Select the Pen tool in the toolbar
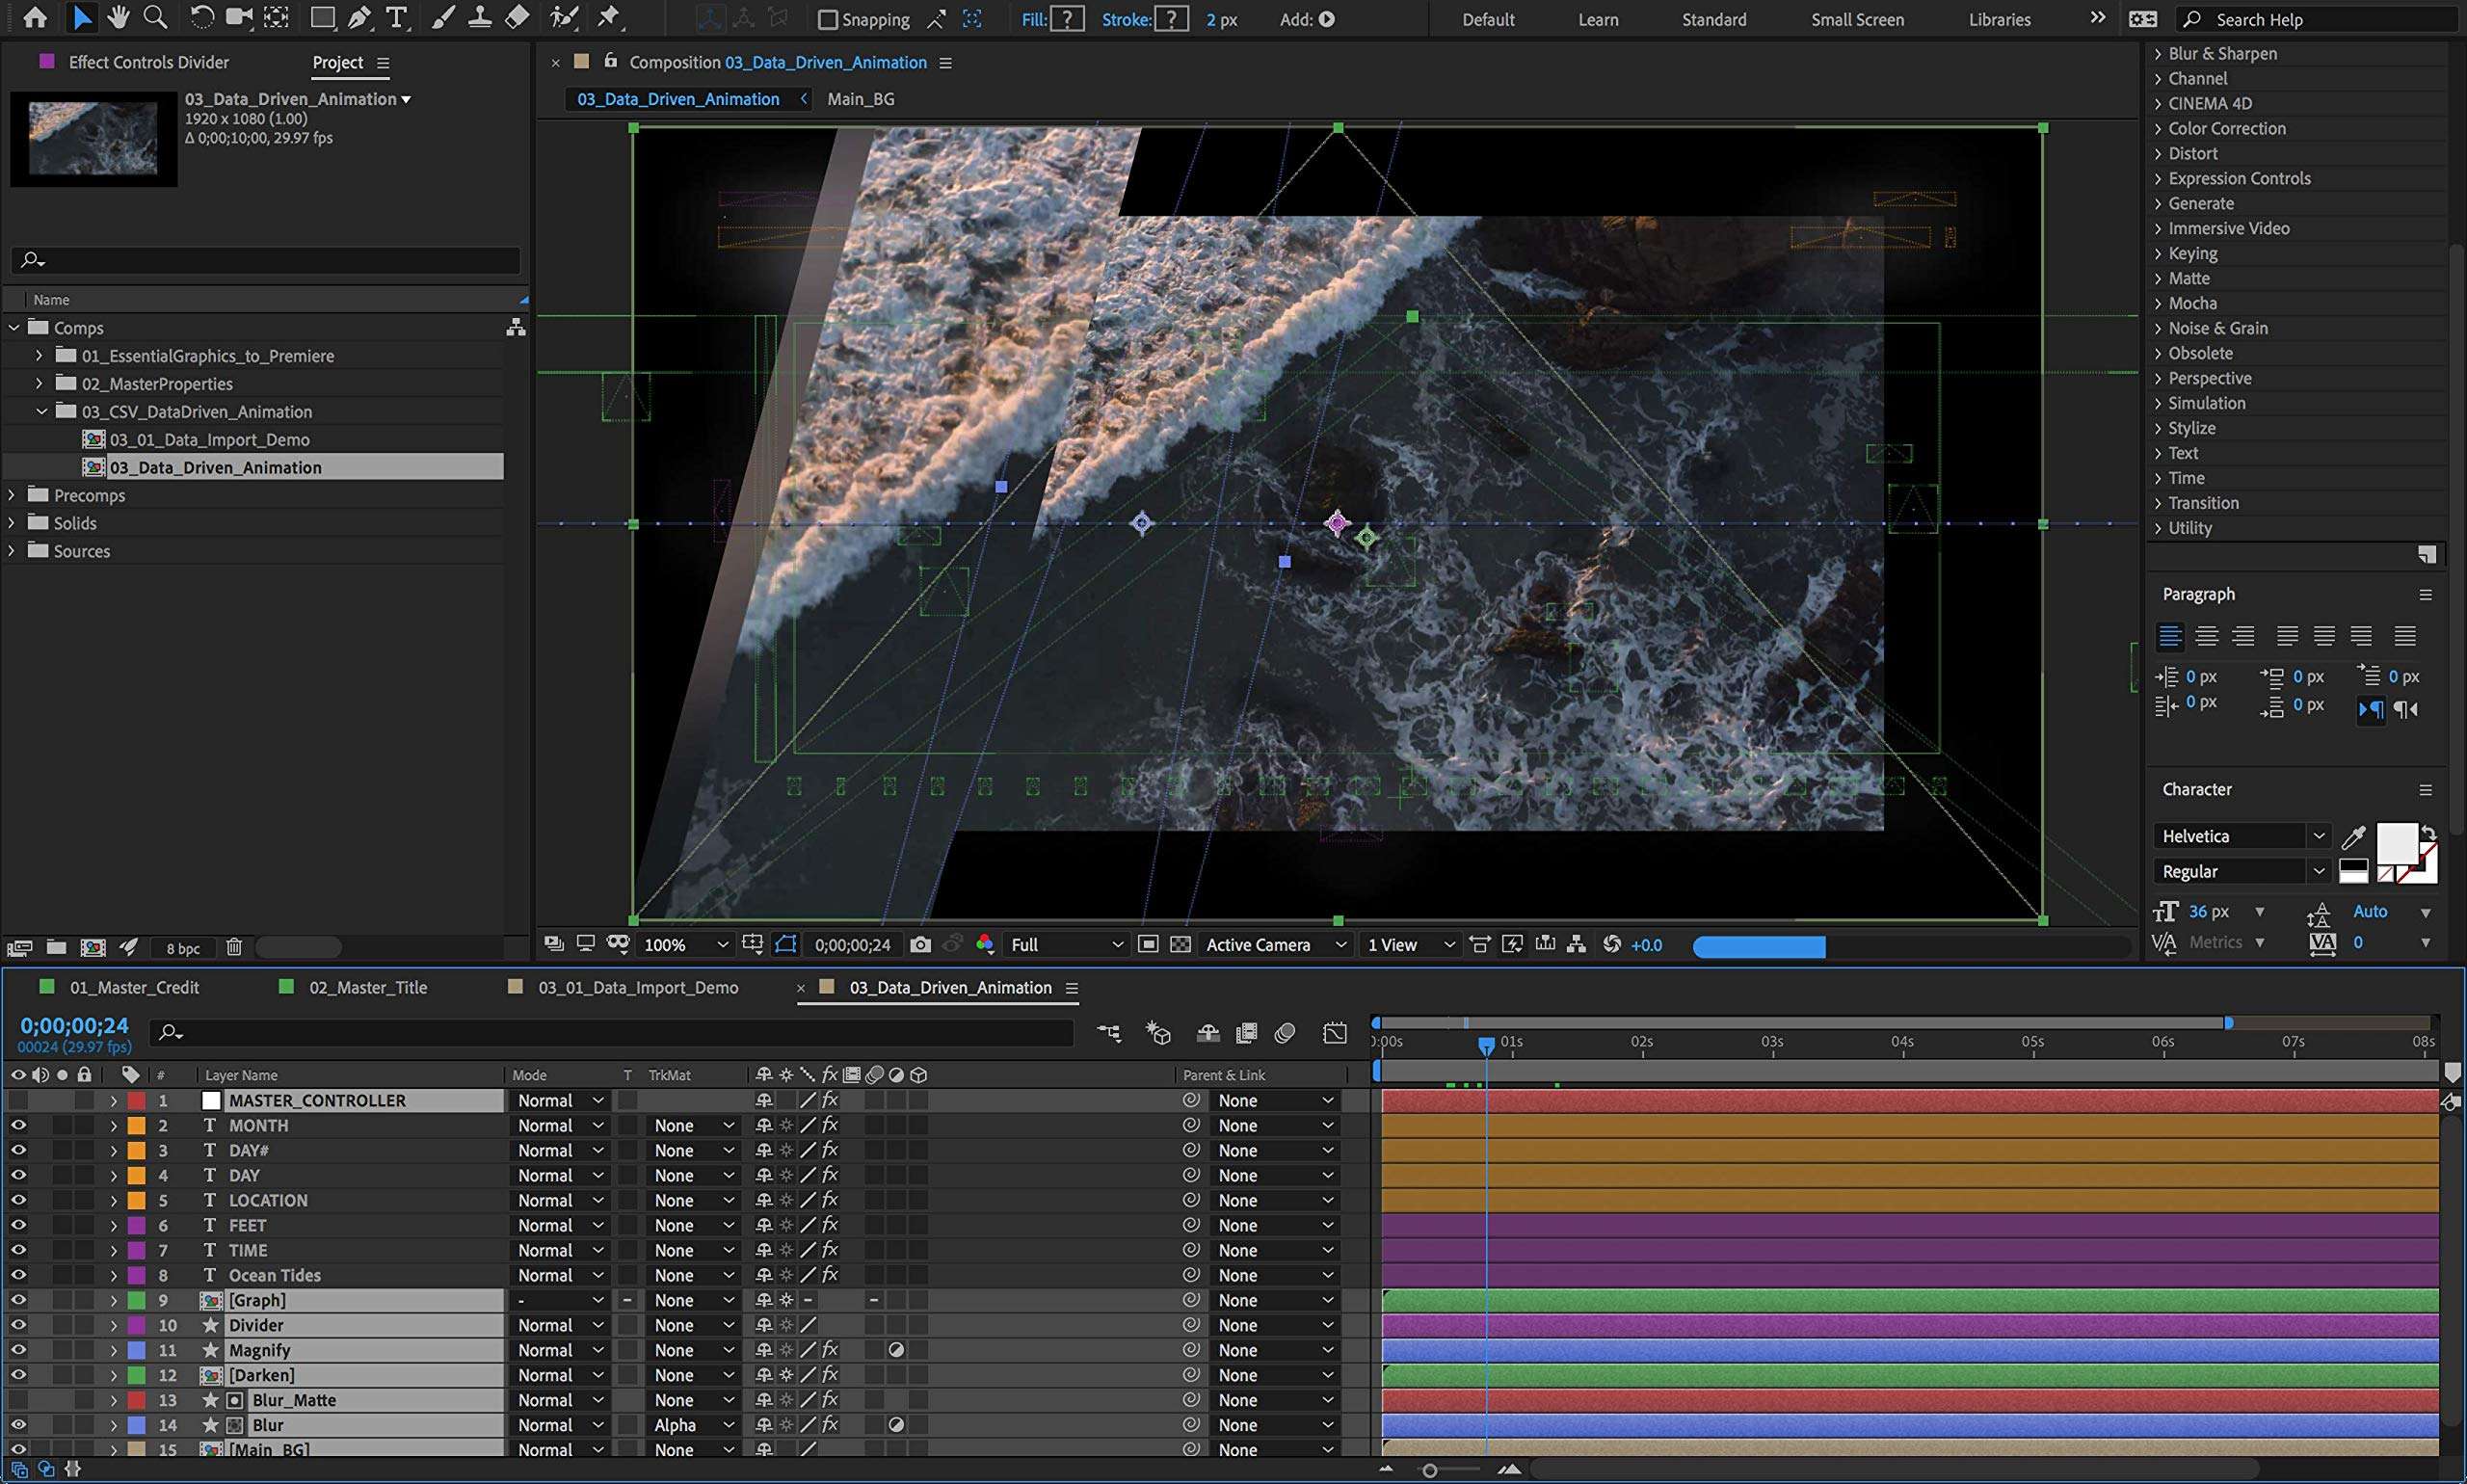Viewport: 2467px width, 1484px height. 358,18
